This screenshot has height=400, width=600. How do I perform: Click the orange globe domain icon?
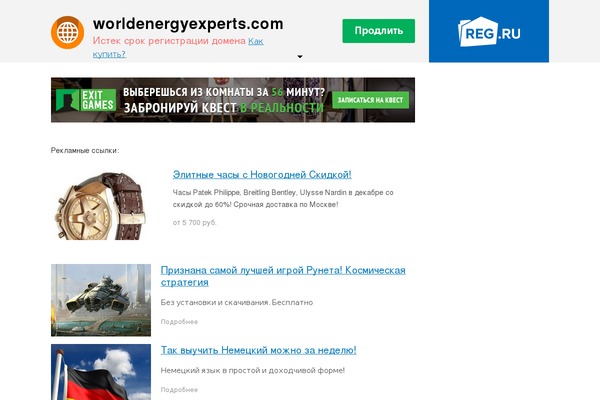point(67,32)
